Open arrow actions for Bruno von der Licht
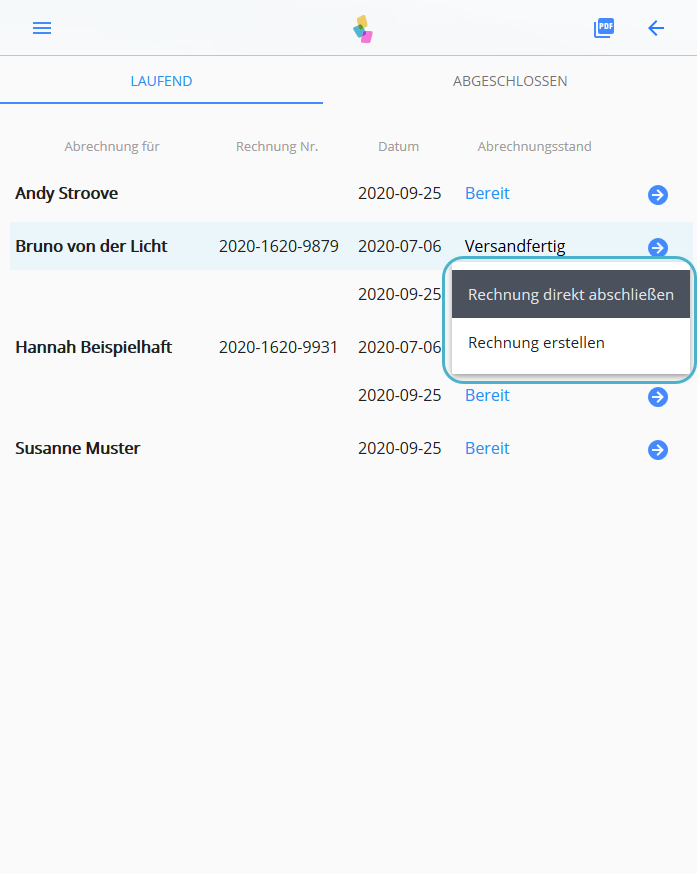This screenshot has height=874, width=697. (657, 247)
